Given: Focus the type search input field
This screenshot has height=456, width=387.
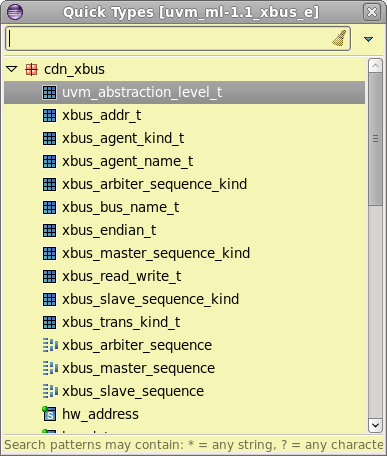Looking at the screenshot, I should point(178,39).
